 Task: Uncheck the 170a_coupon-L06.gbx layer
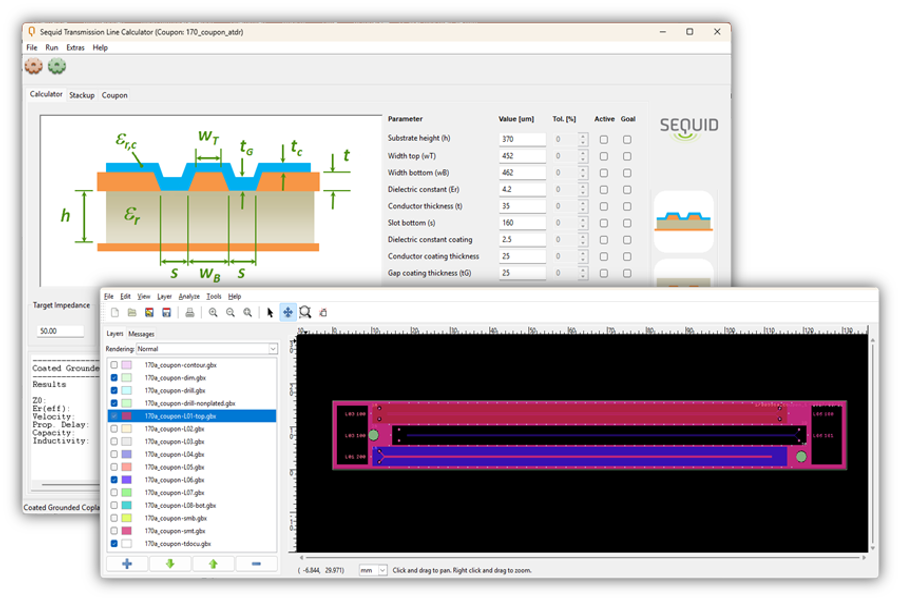pyautogui.click(x=114, y=480)
